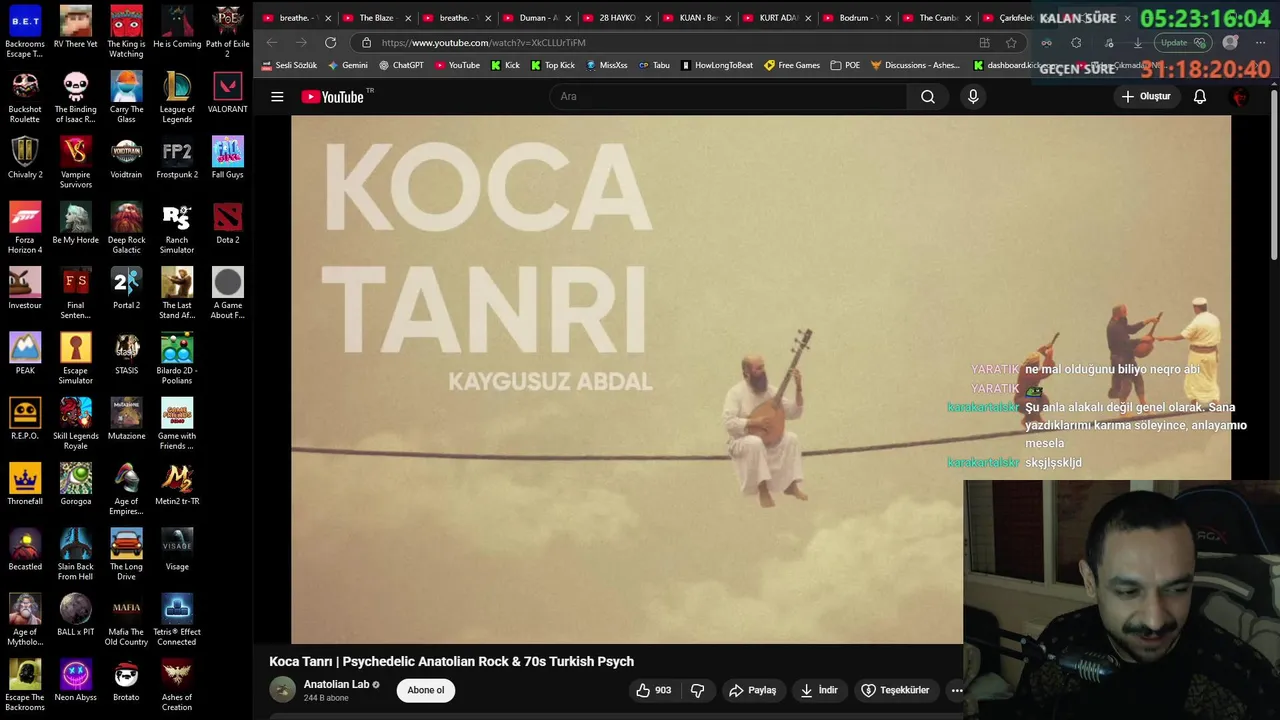
Task: Open ChatGPT bookmark
Action: coord(401,65)
